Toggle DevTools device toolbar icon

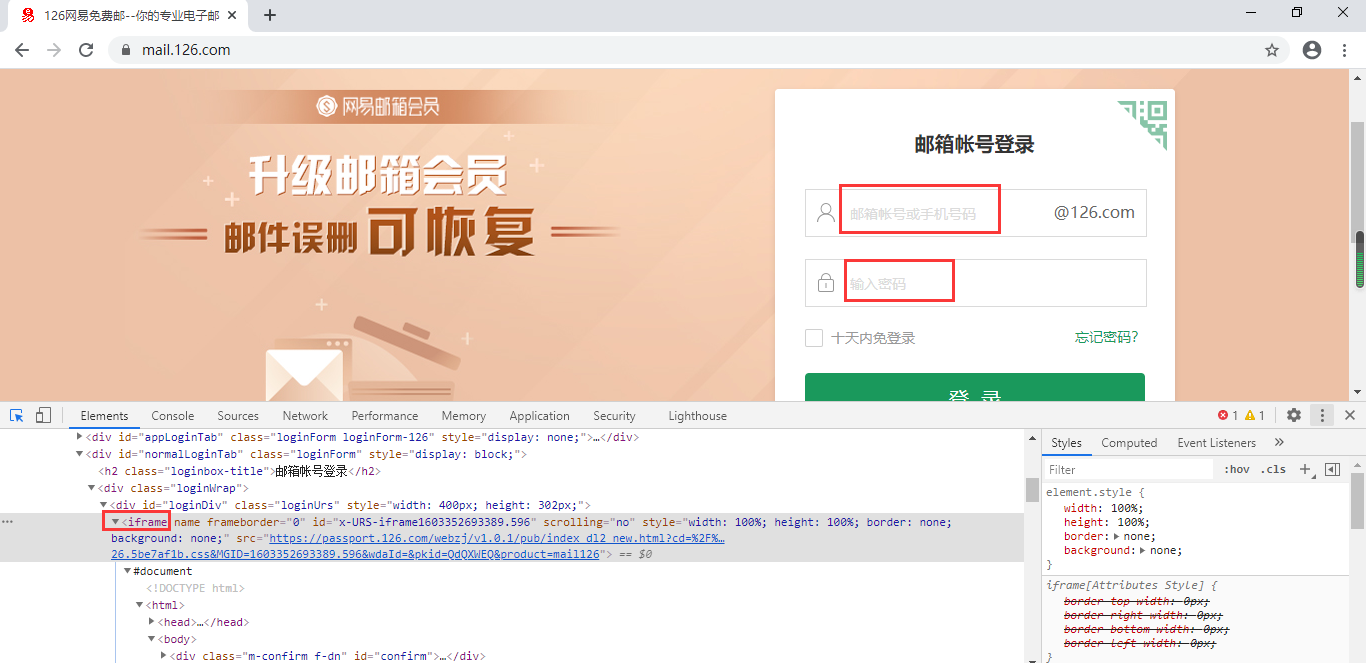click(x=43, y=415)
